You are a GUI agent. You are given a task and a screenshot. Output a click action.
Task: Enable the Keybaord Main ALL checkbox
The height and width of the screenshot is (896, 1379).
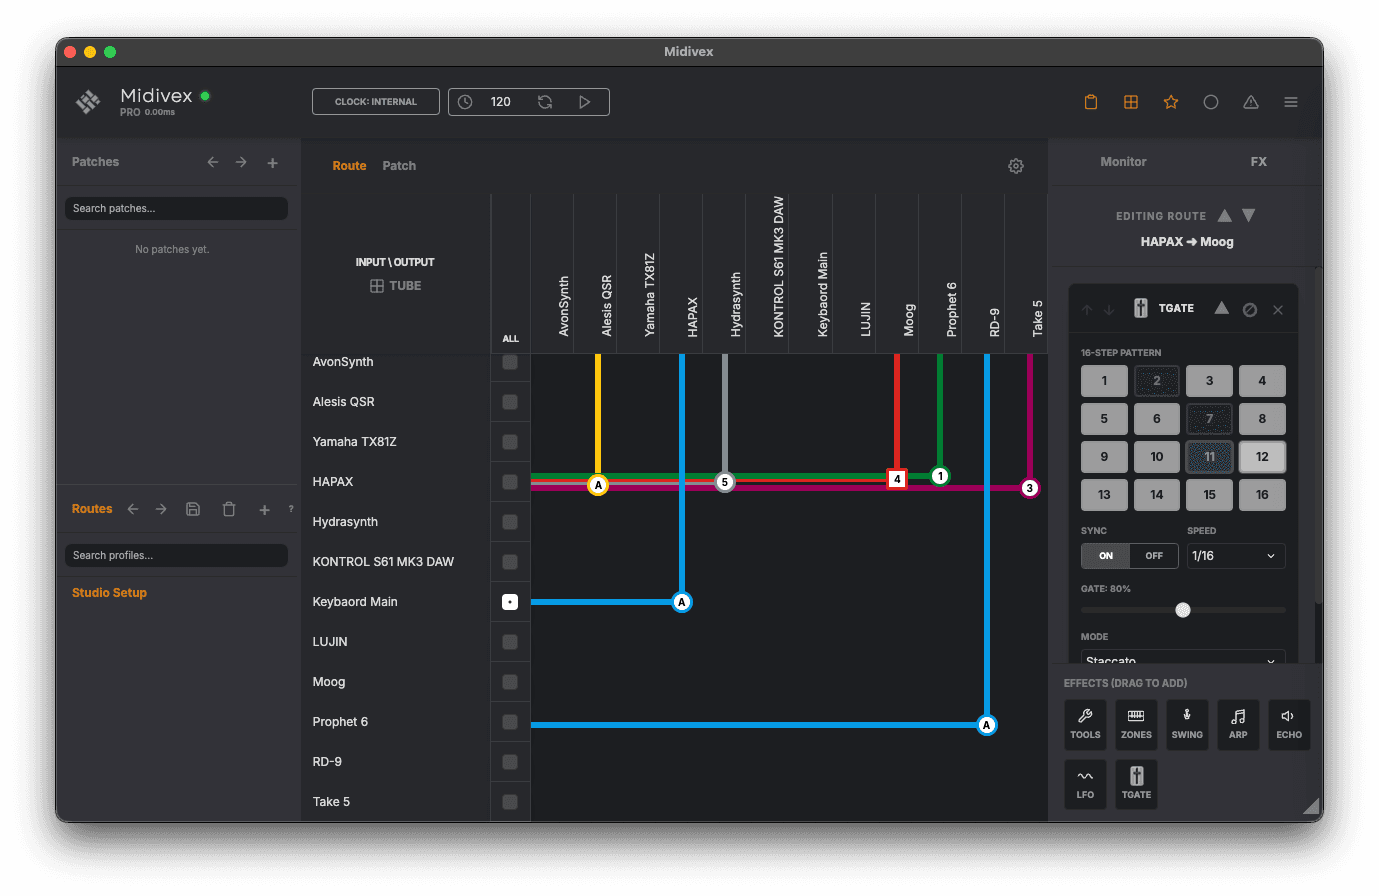coord(510,601)
